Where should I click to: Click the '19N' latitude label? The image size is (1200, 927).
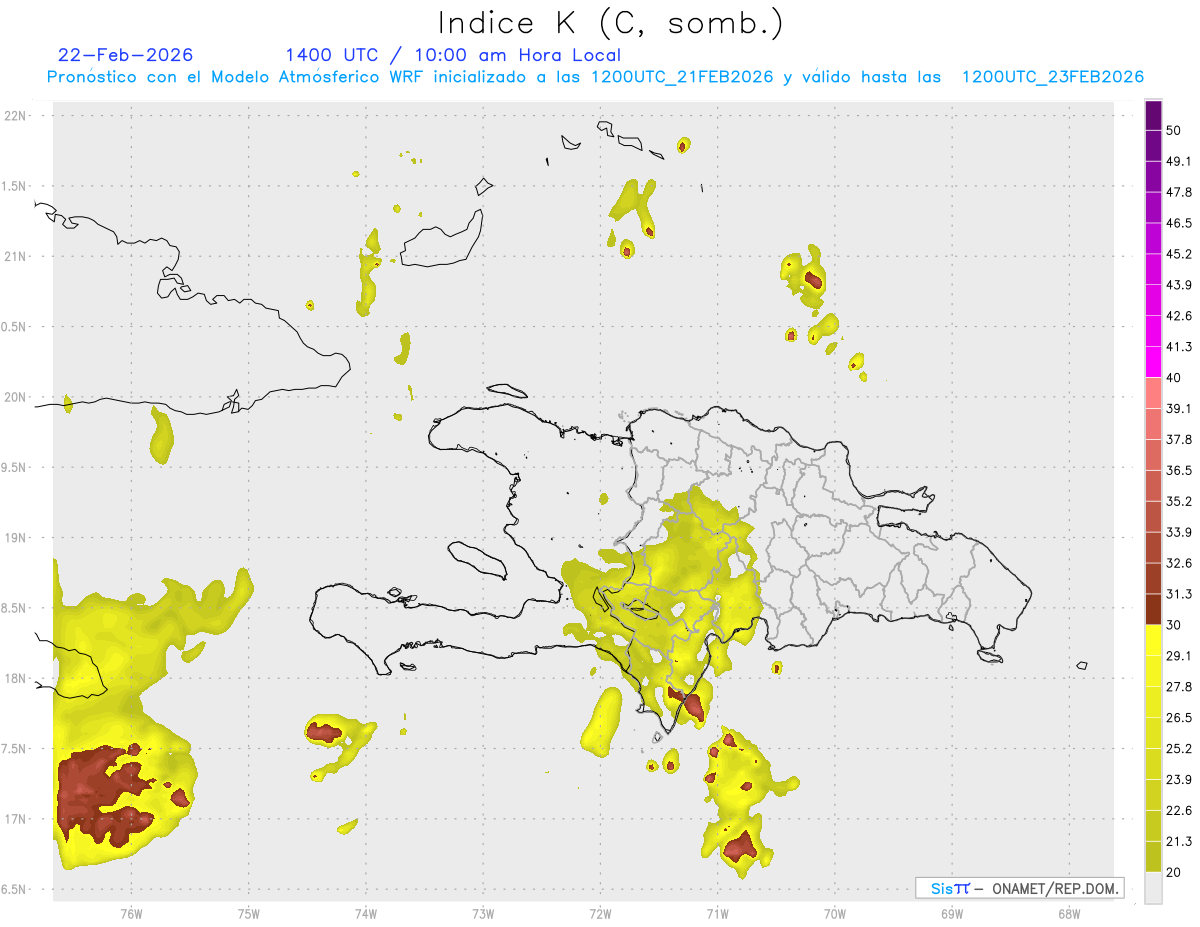click(x=16, y=538)
